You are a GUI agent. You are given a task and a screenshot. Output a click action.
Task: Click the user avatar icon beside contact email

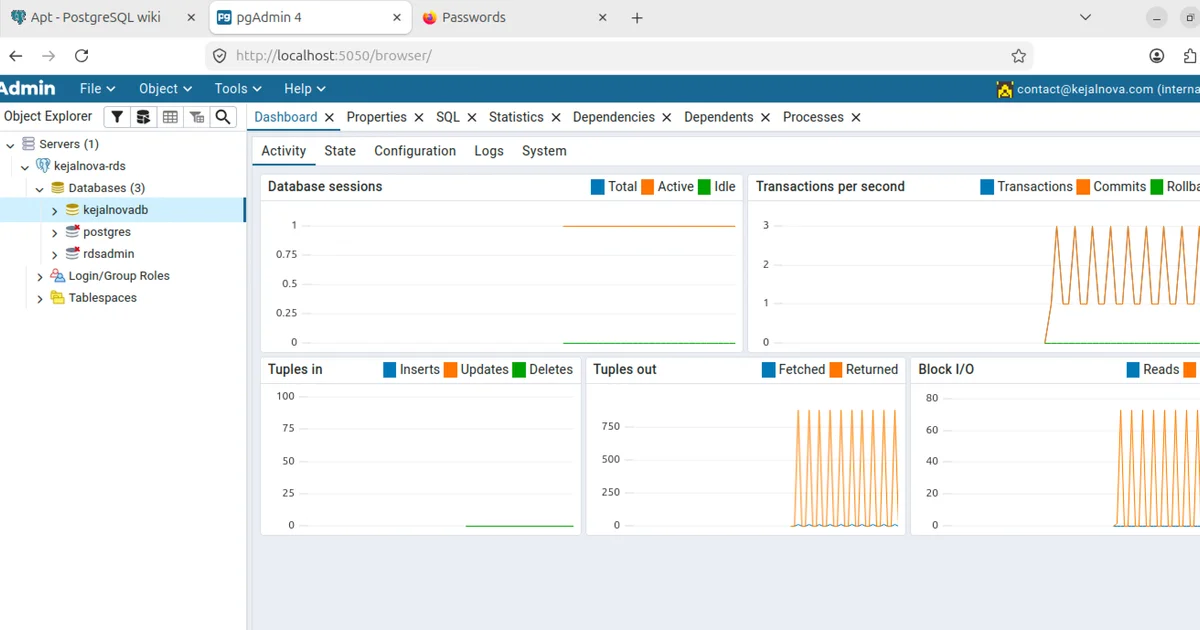1005,89
